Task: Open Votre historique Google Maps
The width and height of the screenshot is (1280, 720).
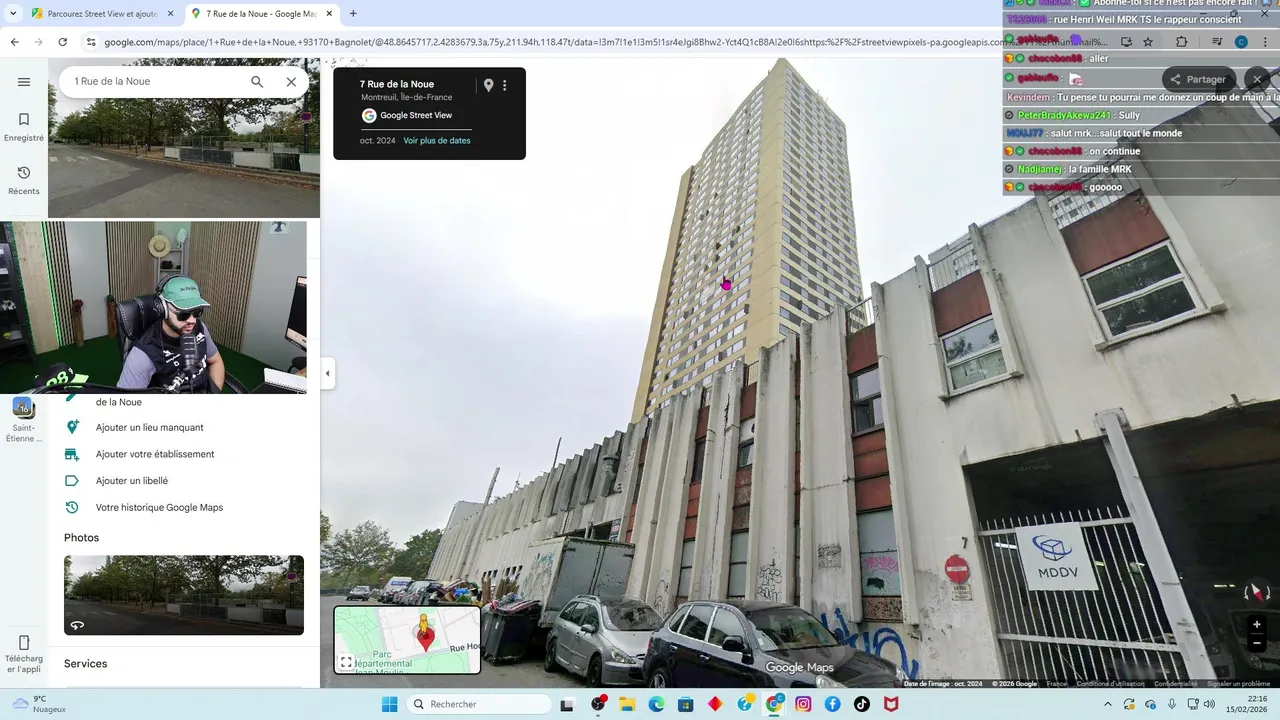Action: [160, 508]
